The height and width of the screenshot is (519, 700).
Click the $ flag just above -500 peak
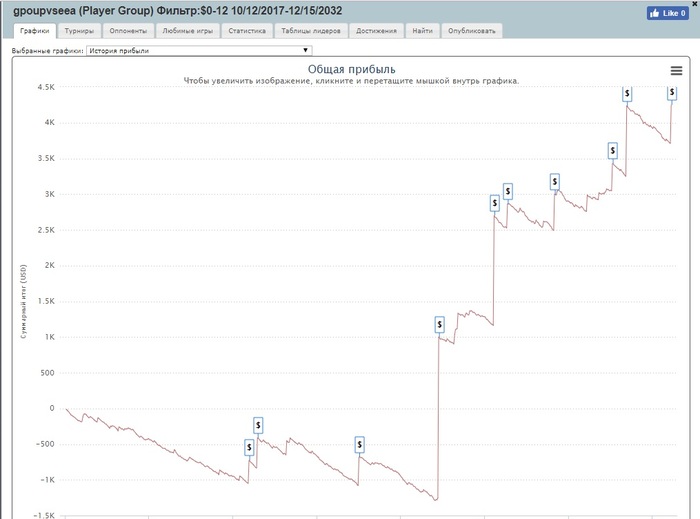(x=258, y=425)
